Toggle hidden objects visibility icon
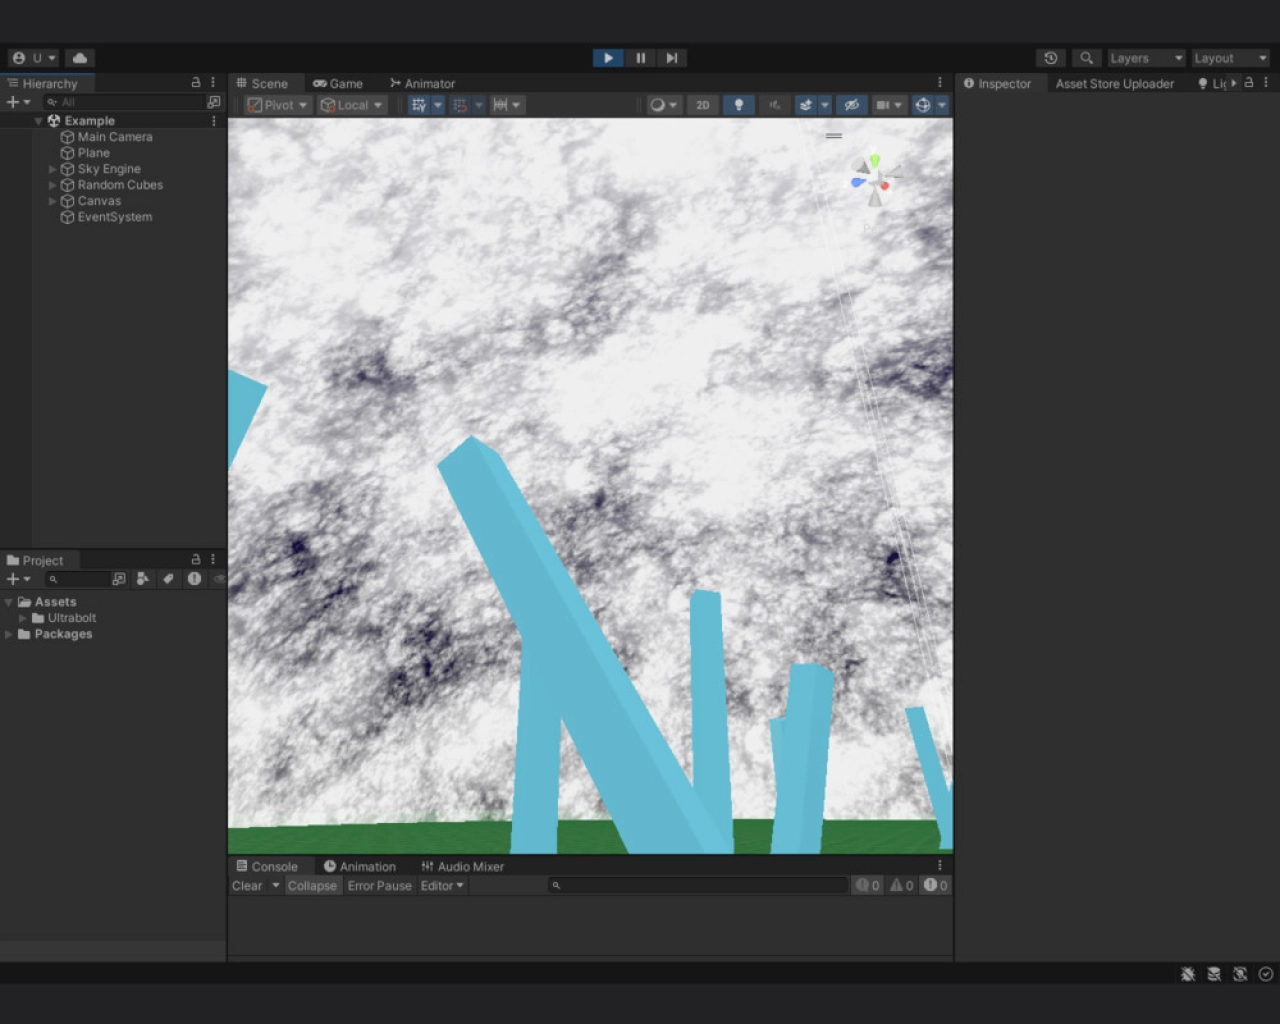 (x=851, y=105)
